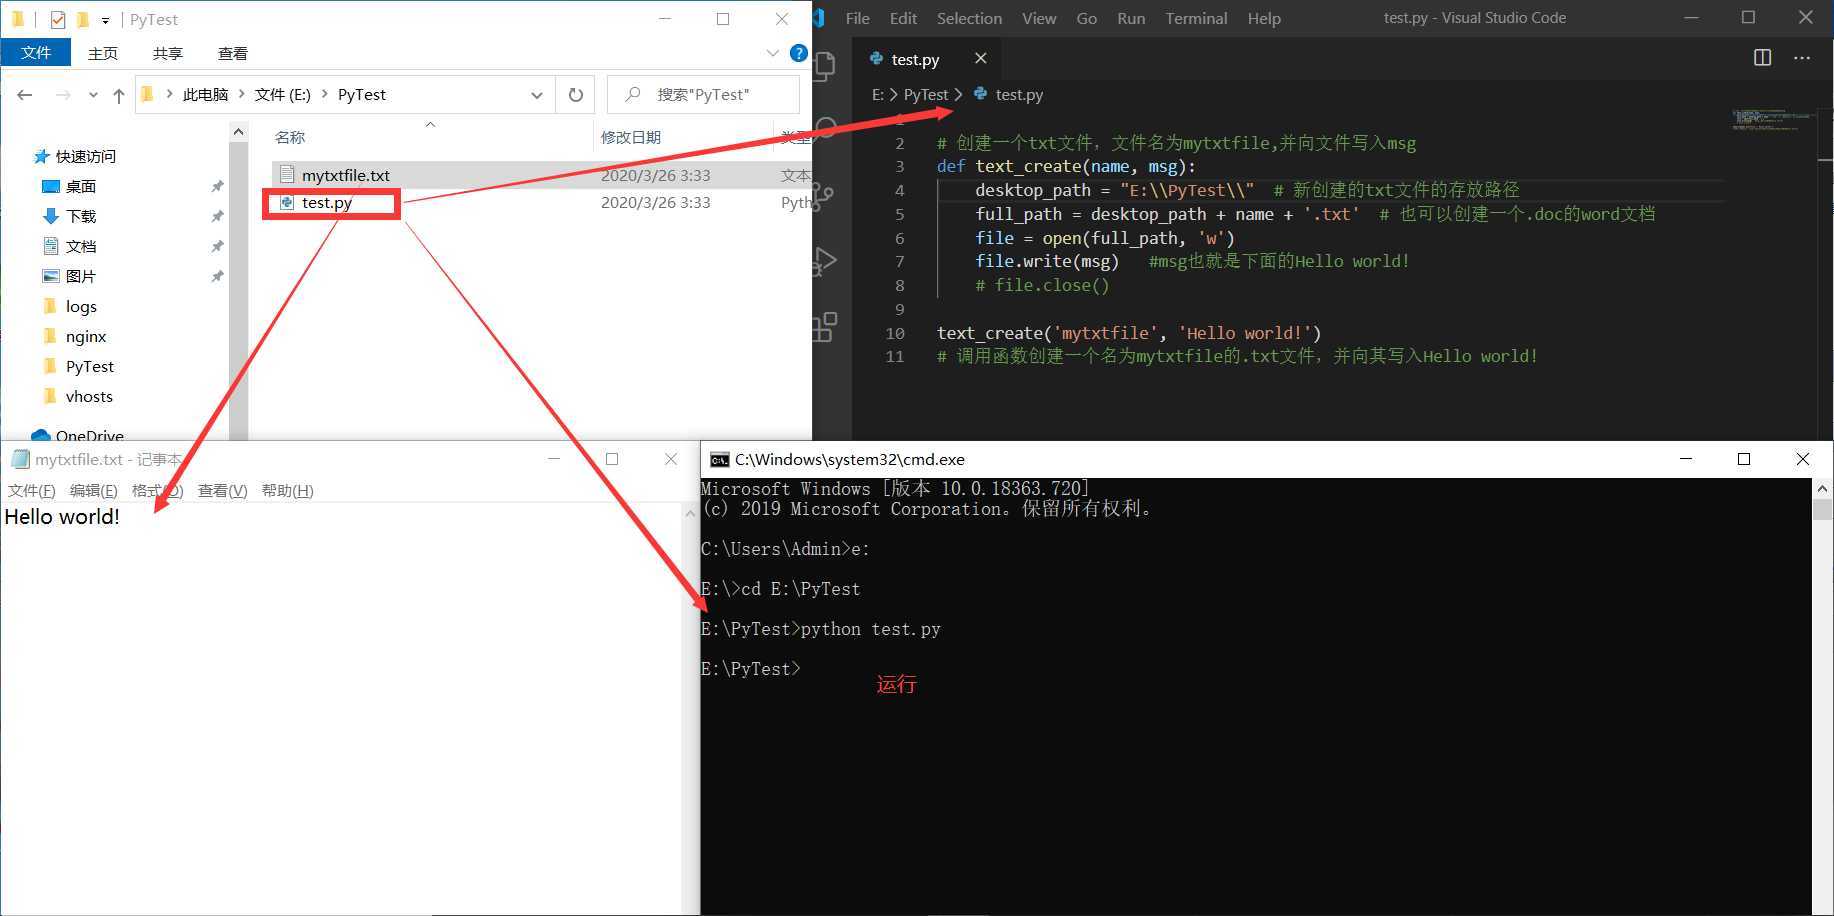
Task: Click 文件 (E:) in address path
Action: point(283,94)
